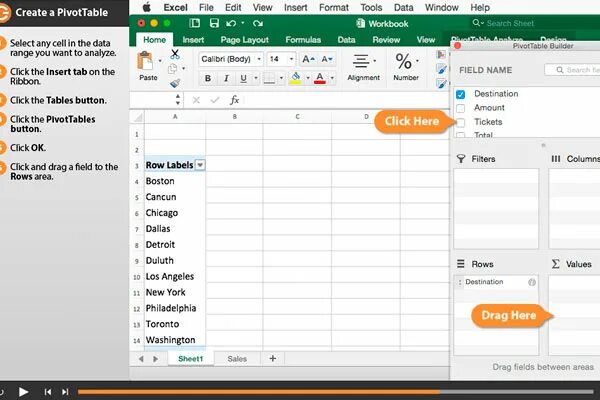
Task: Click the Cut scissors icon
Action: pyautogui.click(x=175, y=54)
